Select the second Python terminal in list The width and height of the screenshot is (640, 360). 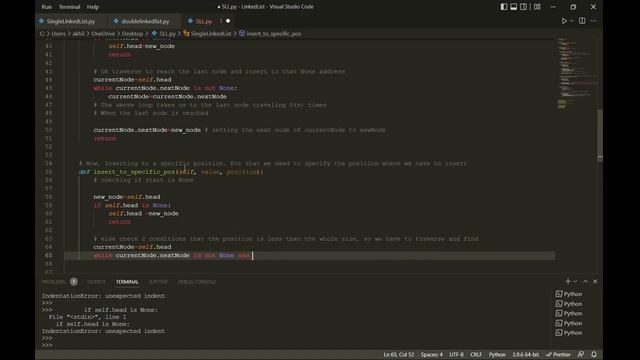[x=569, y=304]
